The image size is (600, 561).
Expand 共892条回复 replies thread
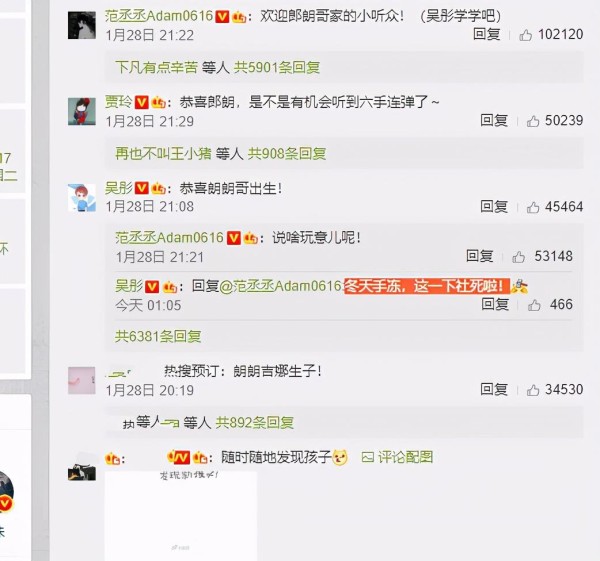(255, 423)
